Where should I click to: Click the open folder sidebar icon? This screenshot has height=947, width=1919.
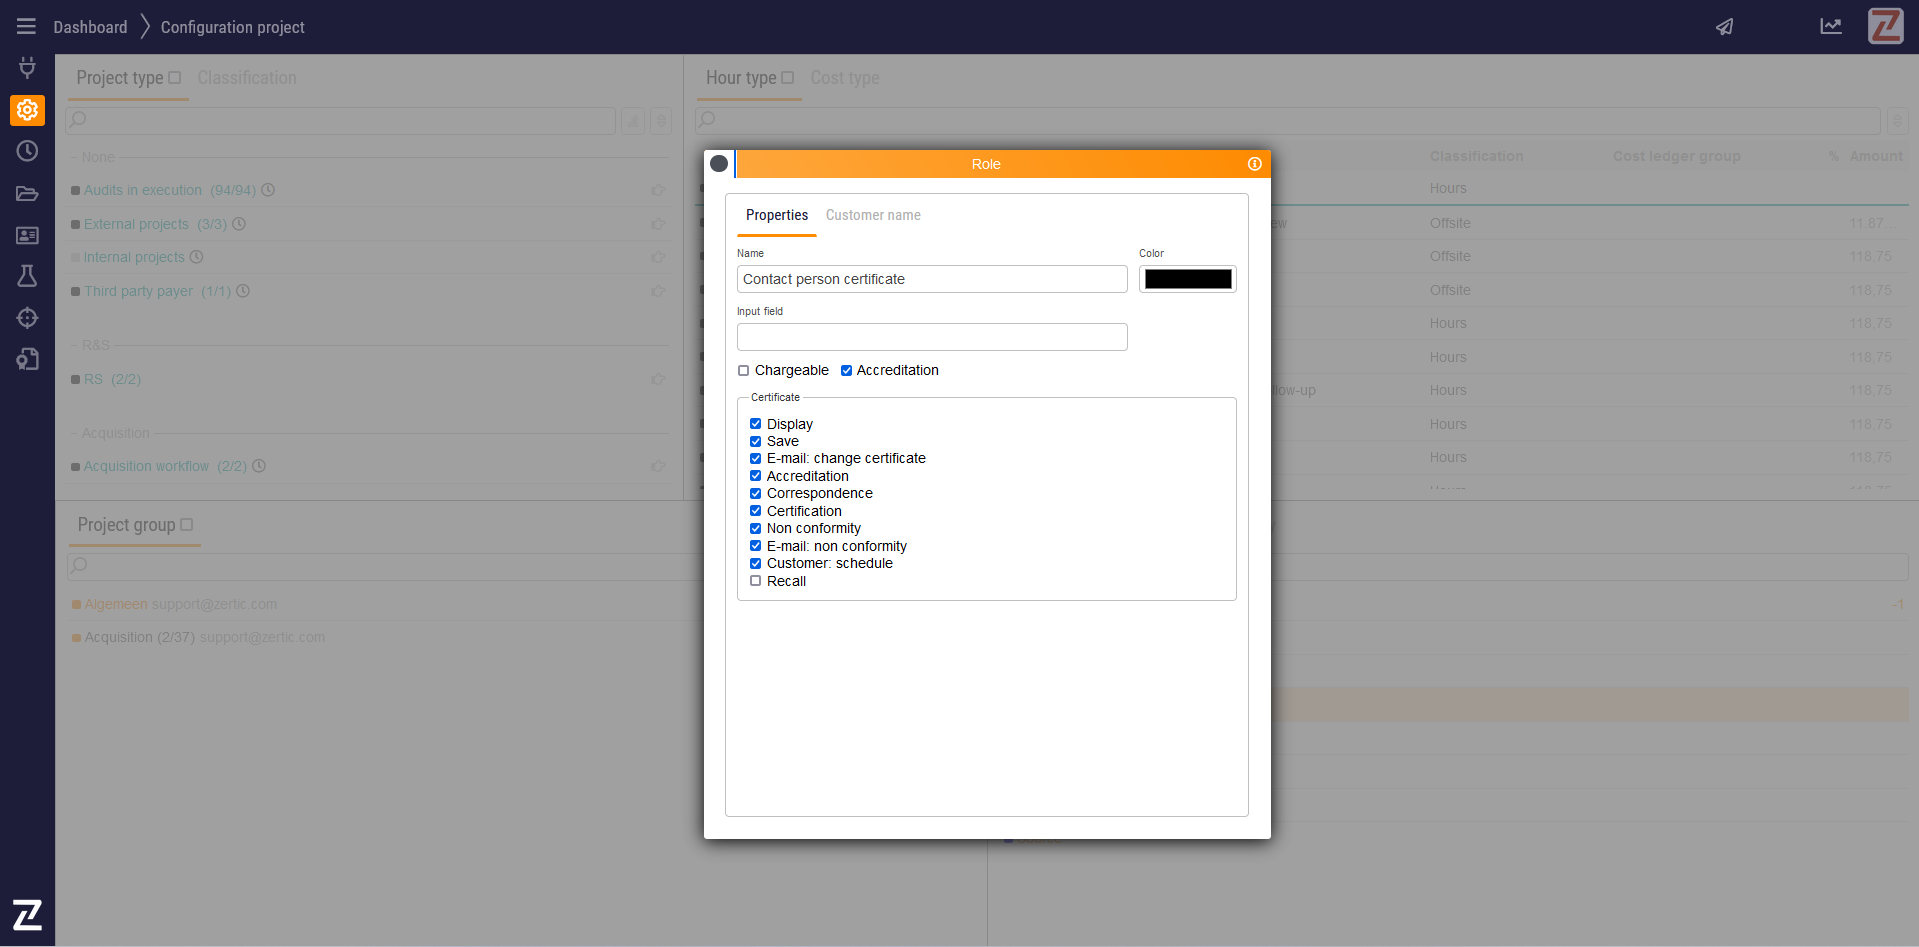27,194
